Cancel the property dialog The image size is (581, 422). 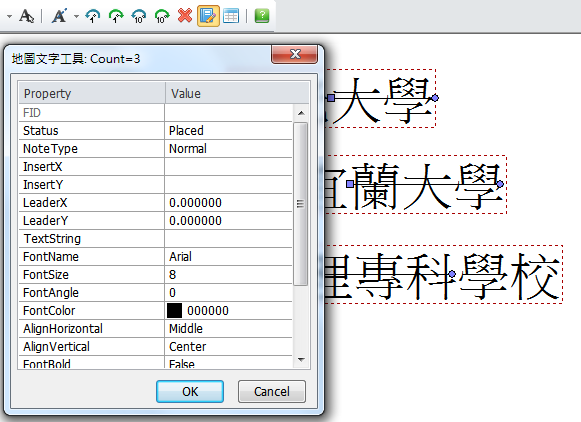[272, 391]
